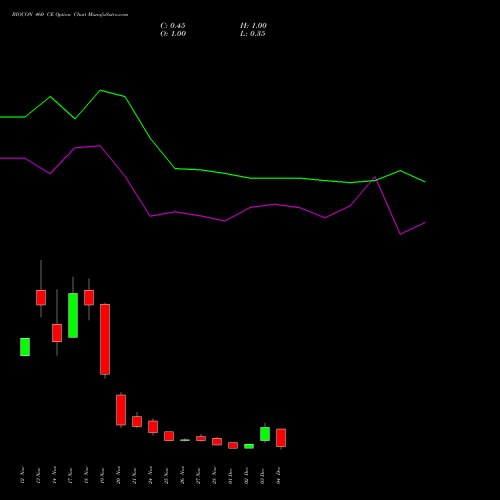Click the 04 Dec date label
Image resolution: width=500 pixels, height=500 pixels.
point(278,475)
